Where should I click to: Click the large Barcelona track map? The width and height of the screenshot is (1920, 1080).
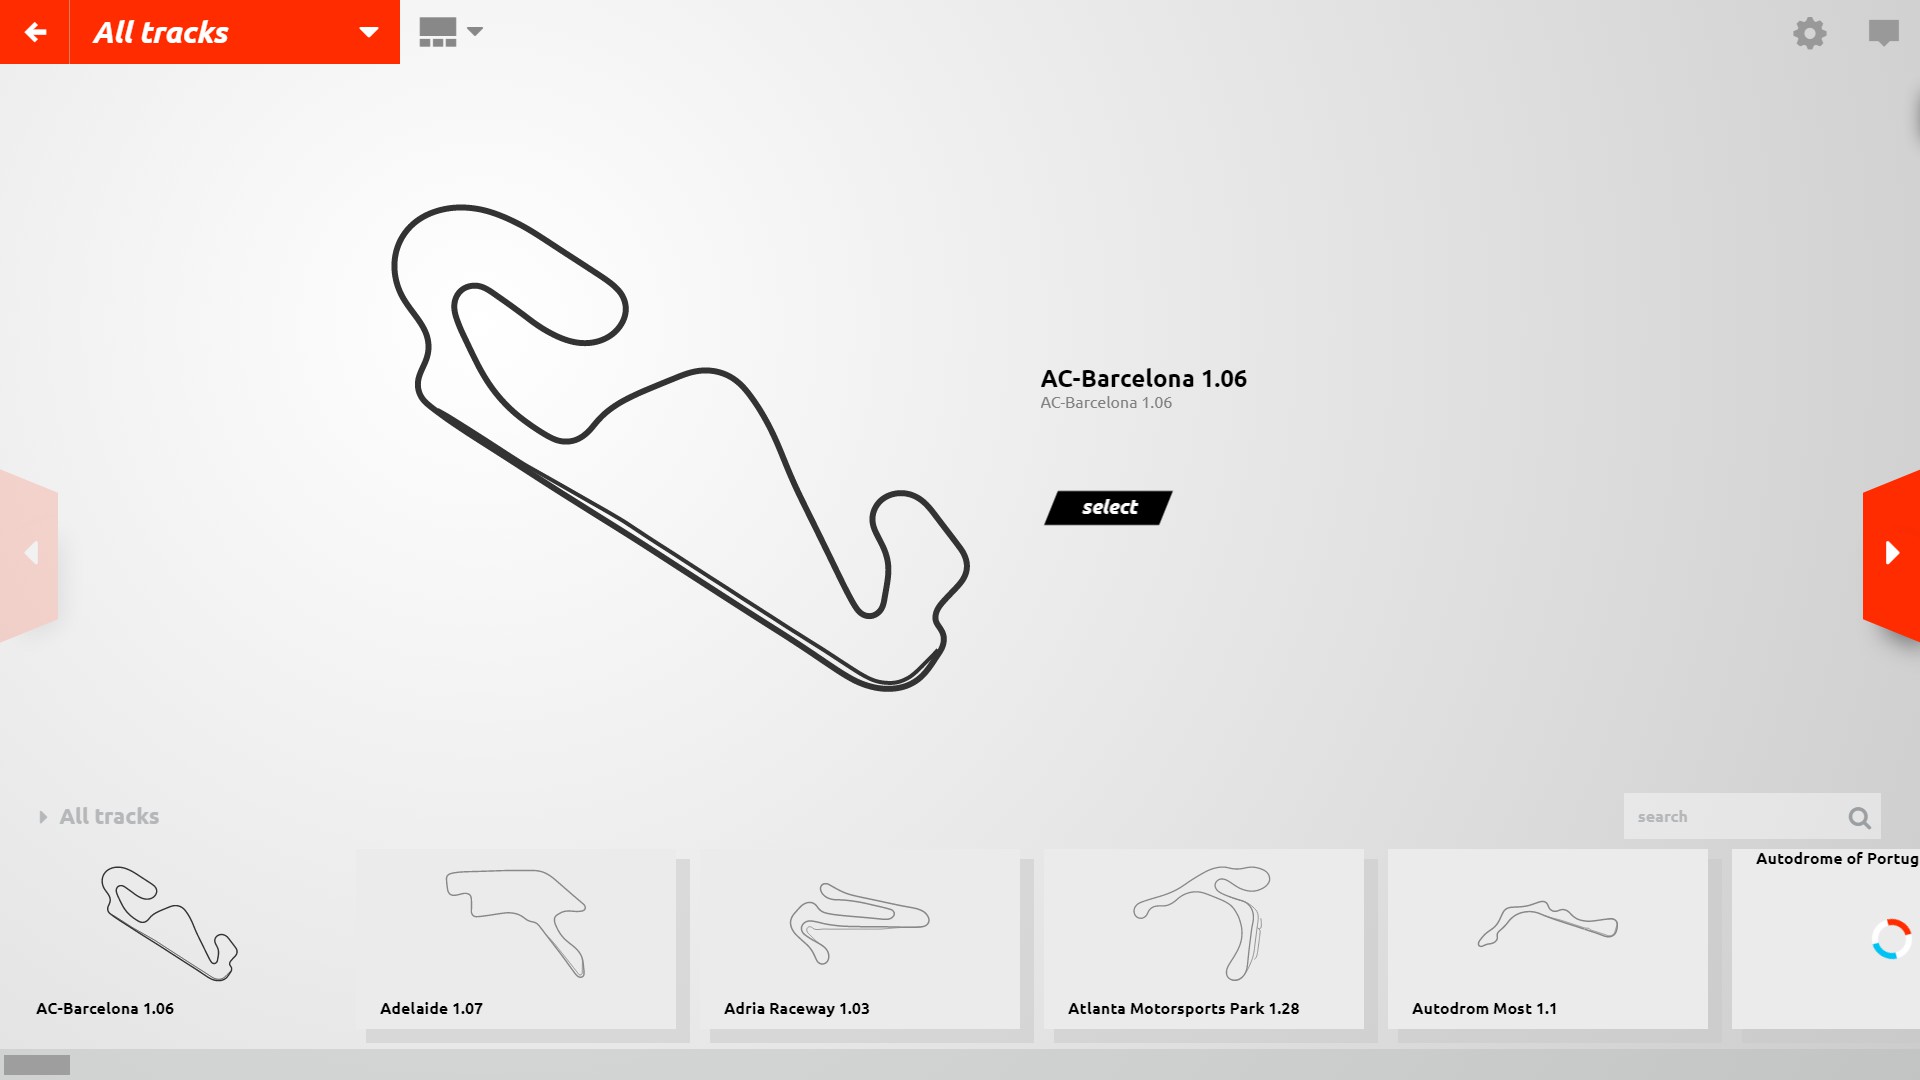click(680, 448)
